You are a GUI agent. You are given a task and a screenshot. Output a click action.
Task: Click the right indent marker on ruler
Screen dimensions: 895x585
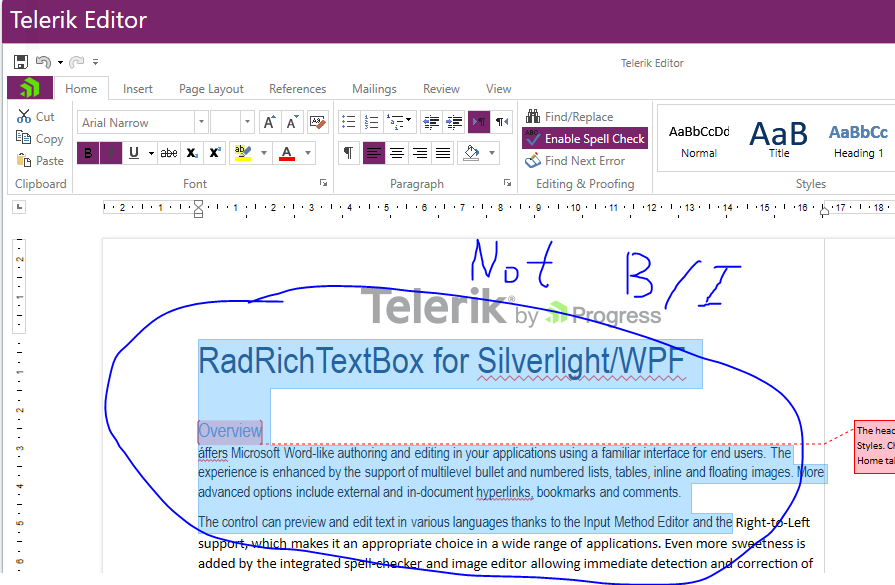coord(824,210)
